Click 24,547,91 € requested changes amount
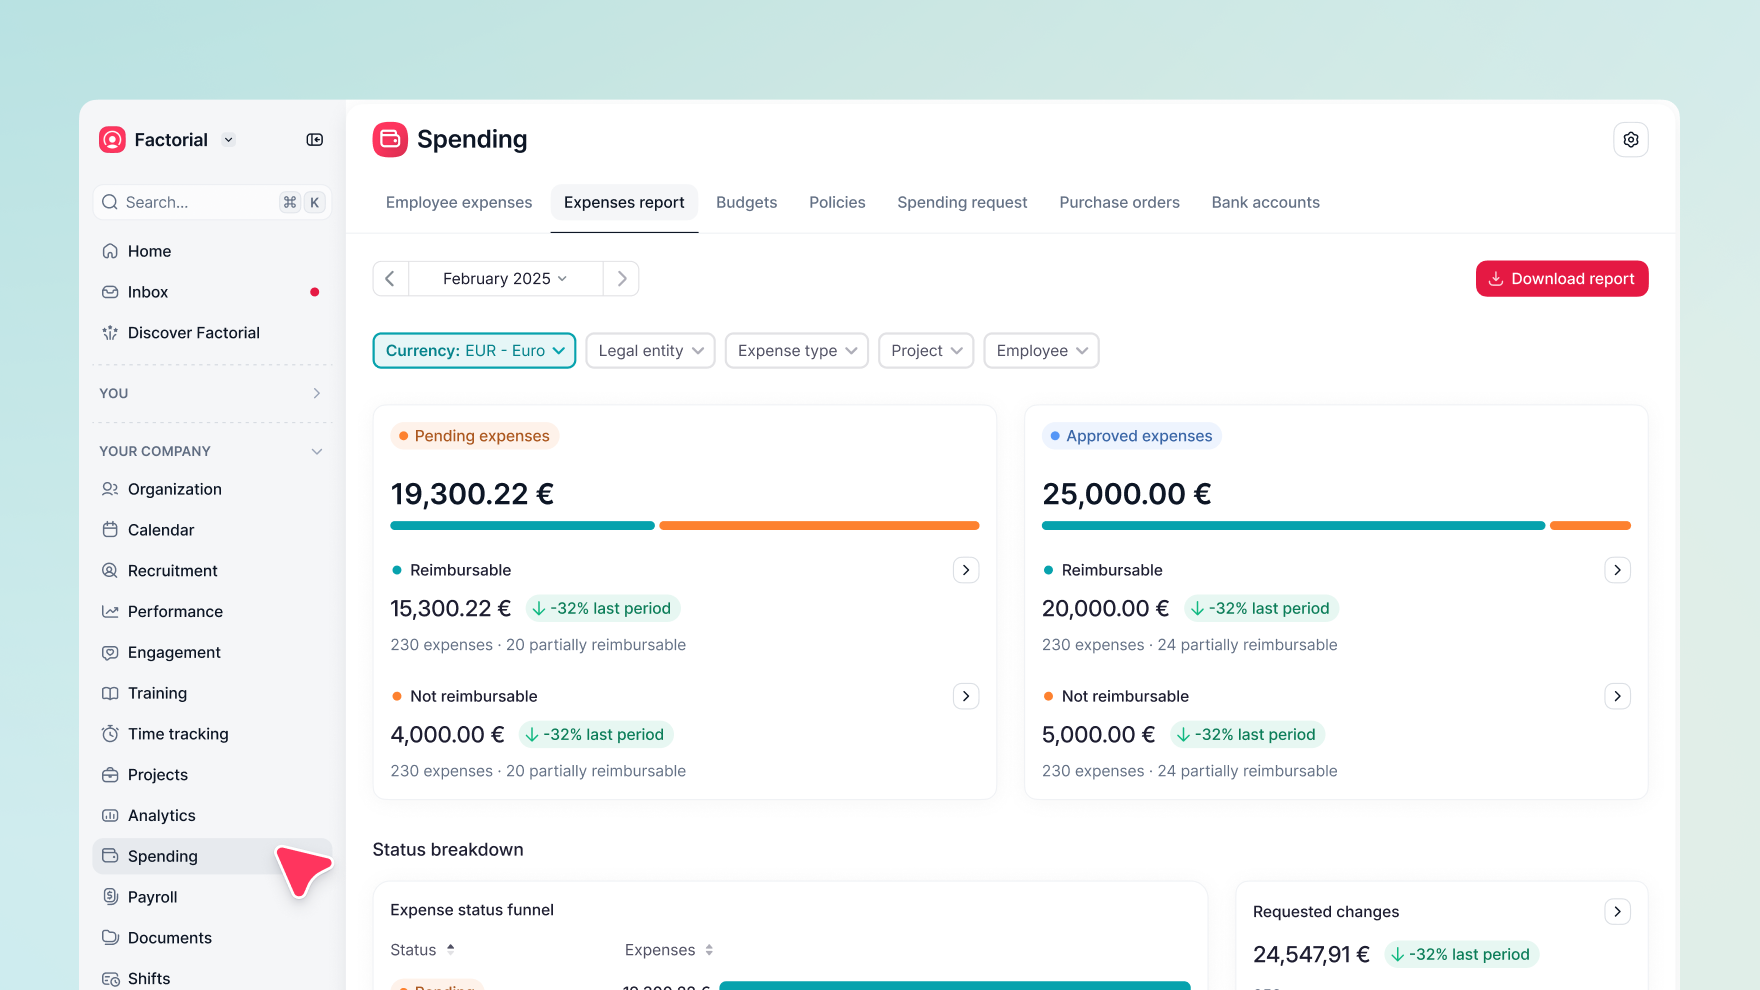 click(1311, 955)
